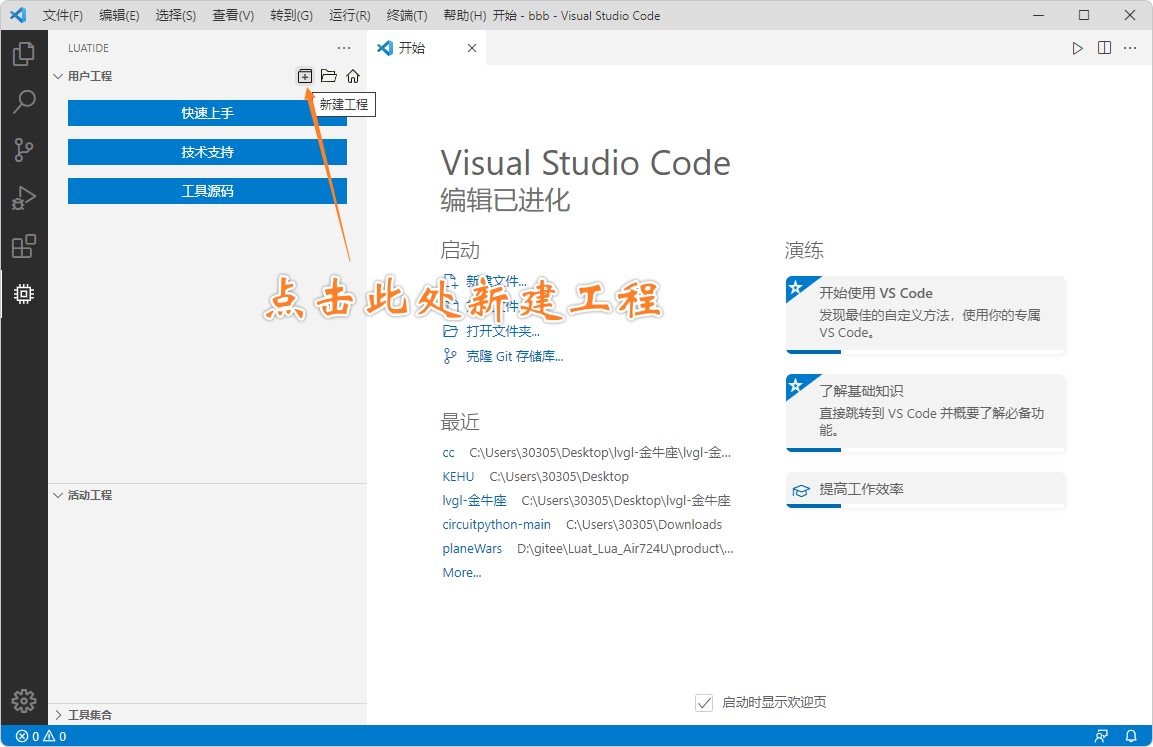Open the 帮助(H) menu
The width and height of the screenshot is (1153, 747).
(x=464, y=15)
